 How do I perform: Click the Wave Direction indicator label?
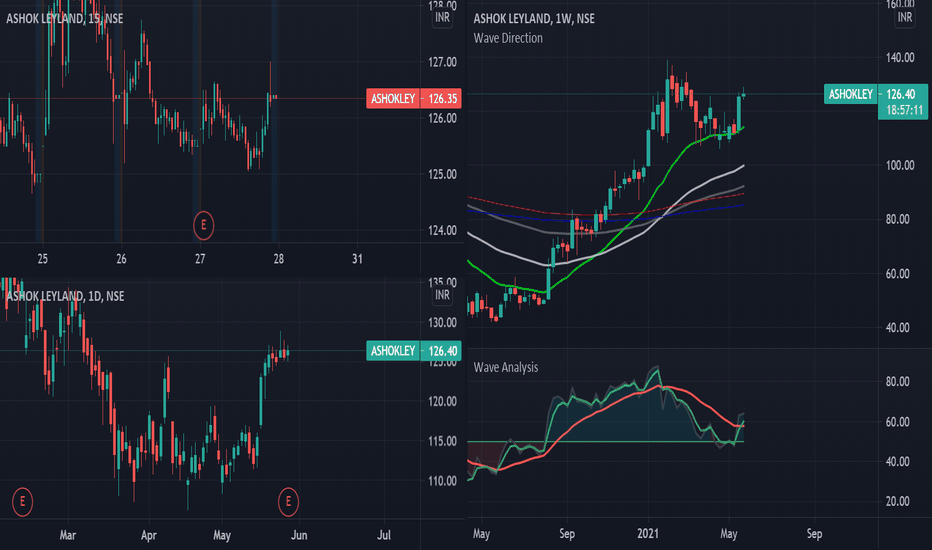(508, 38)
